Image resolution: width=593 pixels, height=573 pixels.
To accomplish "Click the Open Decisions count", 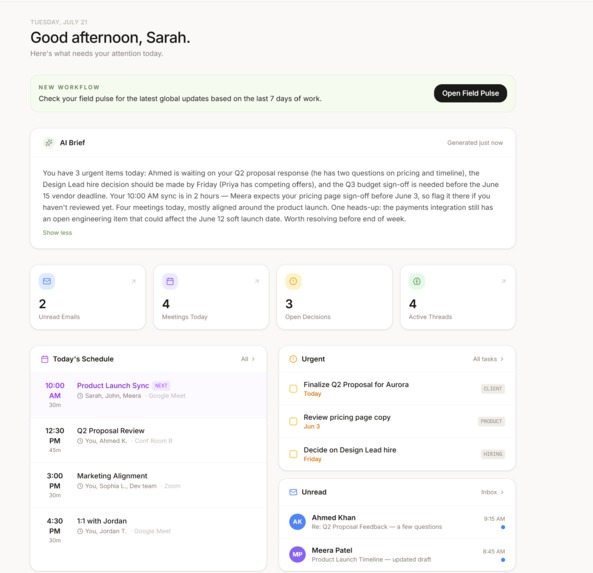I will (289, 304).
